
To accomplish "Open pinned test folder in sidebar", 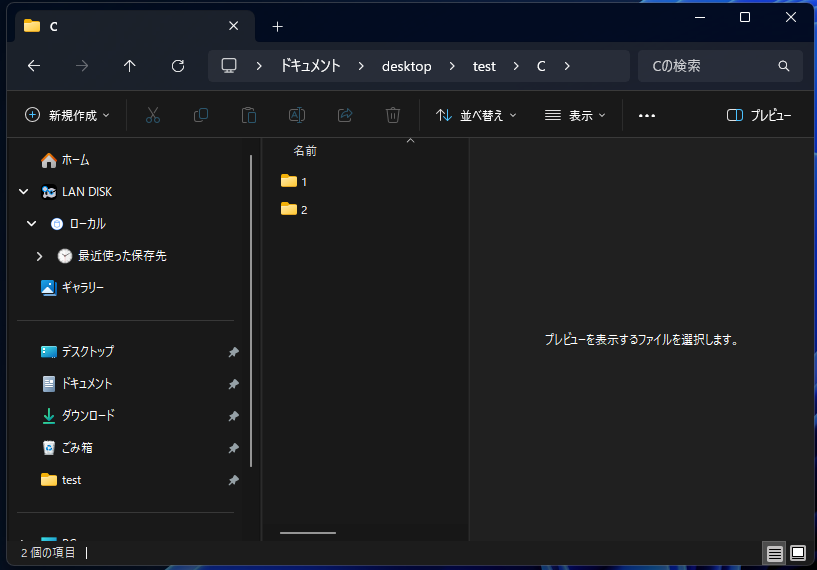I will (71, 480).
